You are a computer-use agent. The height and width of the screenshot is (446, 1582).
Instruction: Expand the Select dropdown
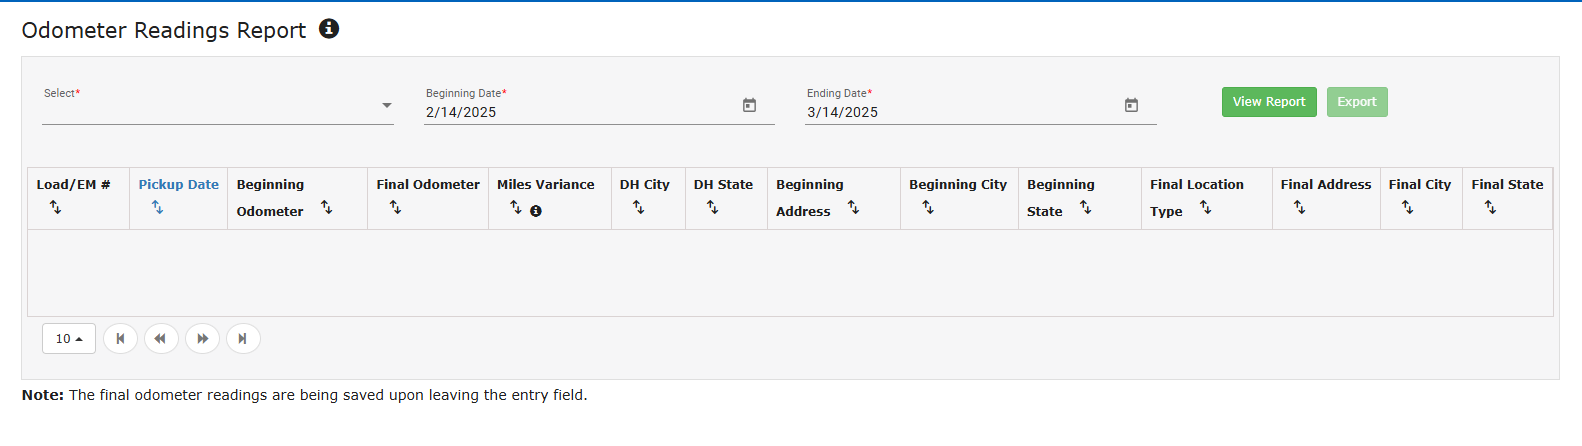pyautogui.click(x=387, y=106)
